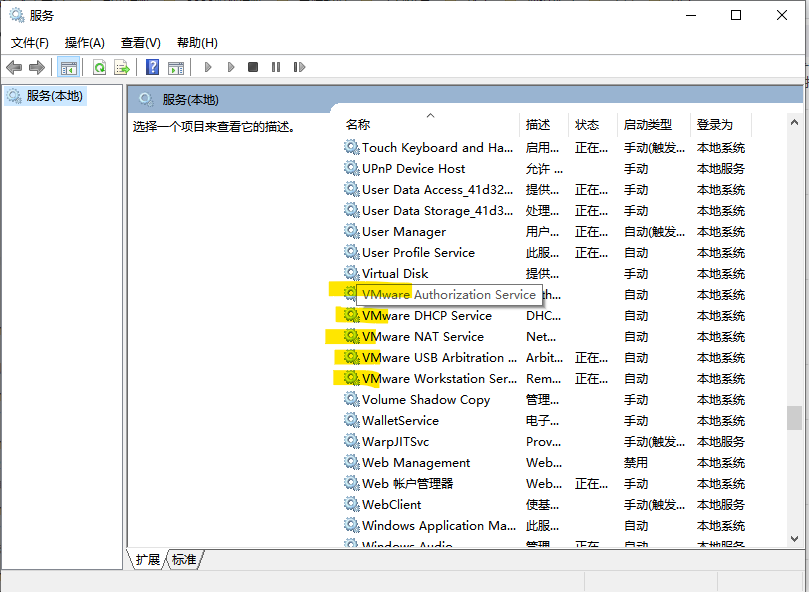Click the scrollbar down arrow

click(x=794, y=538)
